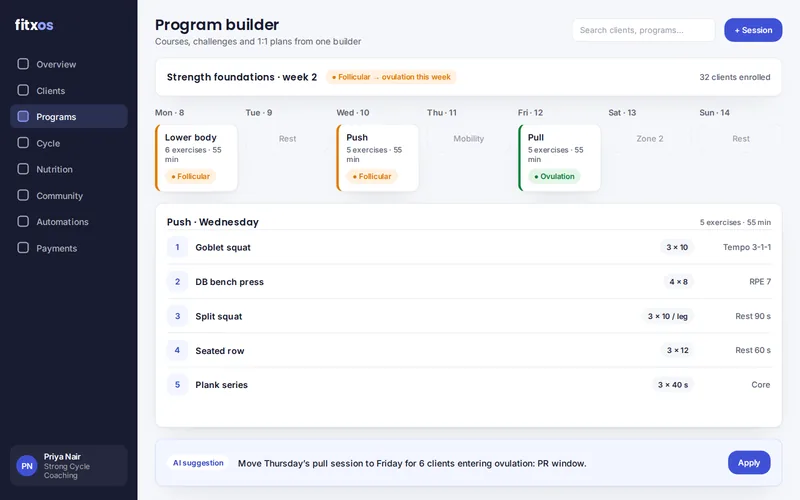Click the Seated row exercise name
This screenshot has height=500, width=800.
220,351
